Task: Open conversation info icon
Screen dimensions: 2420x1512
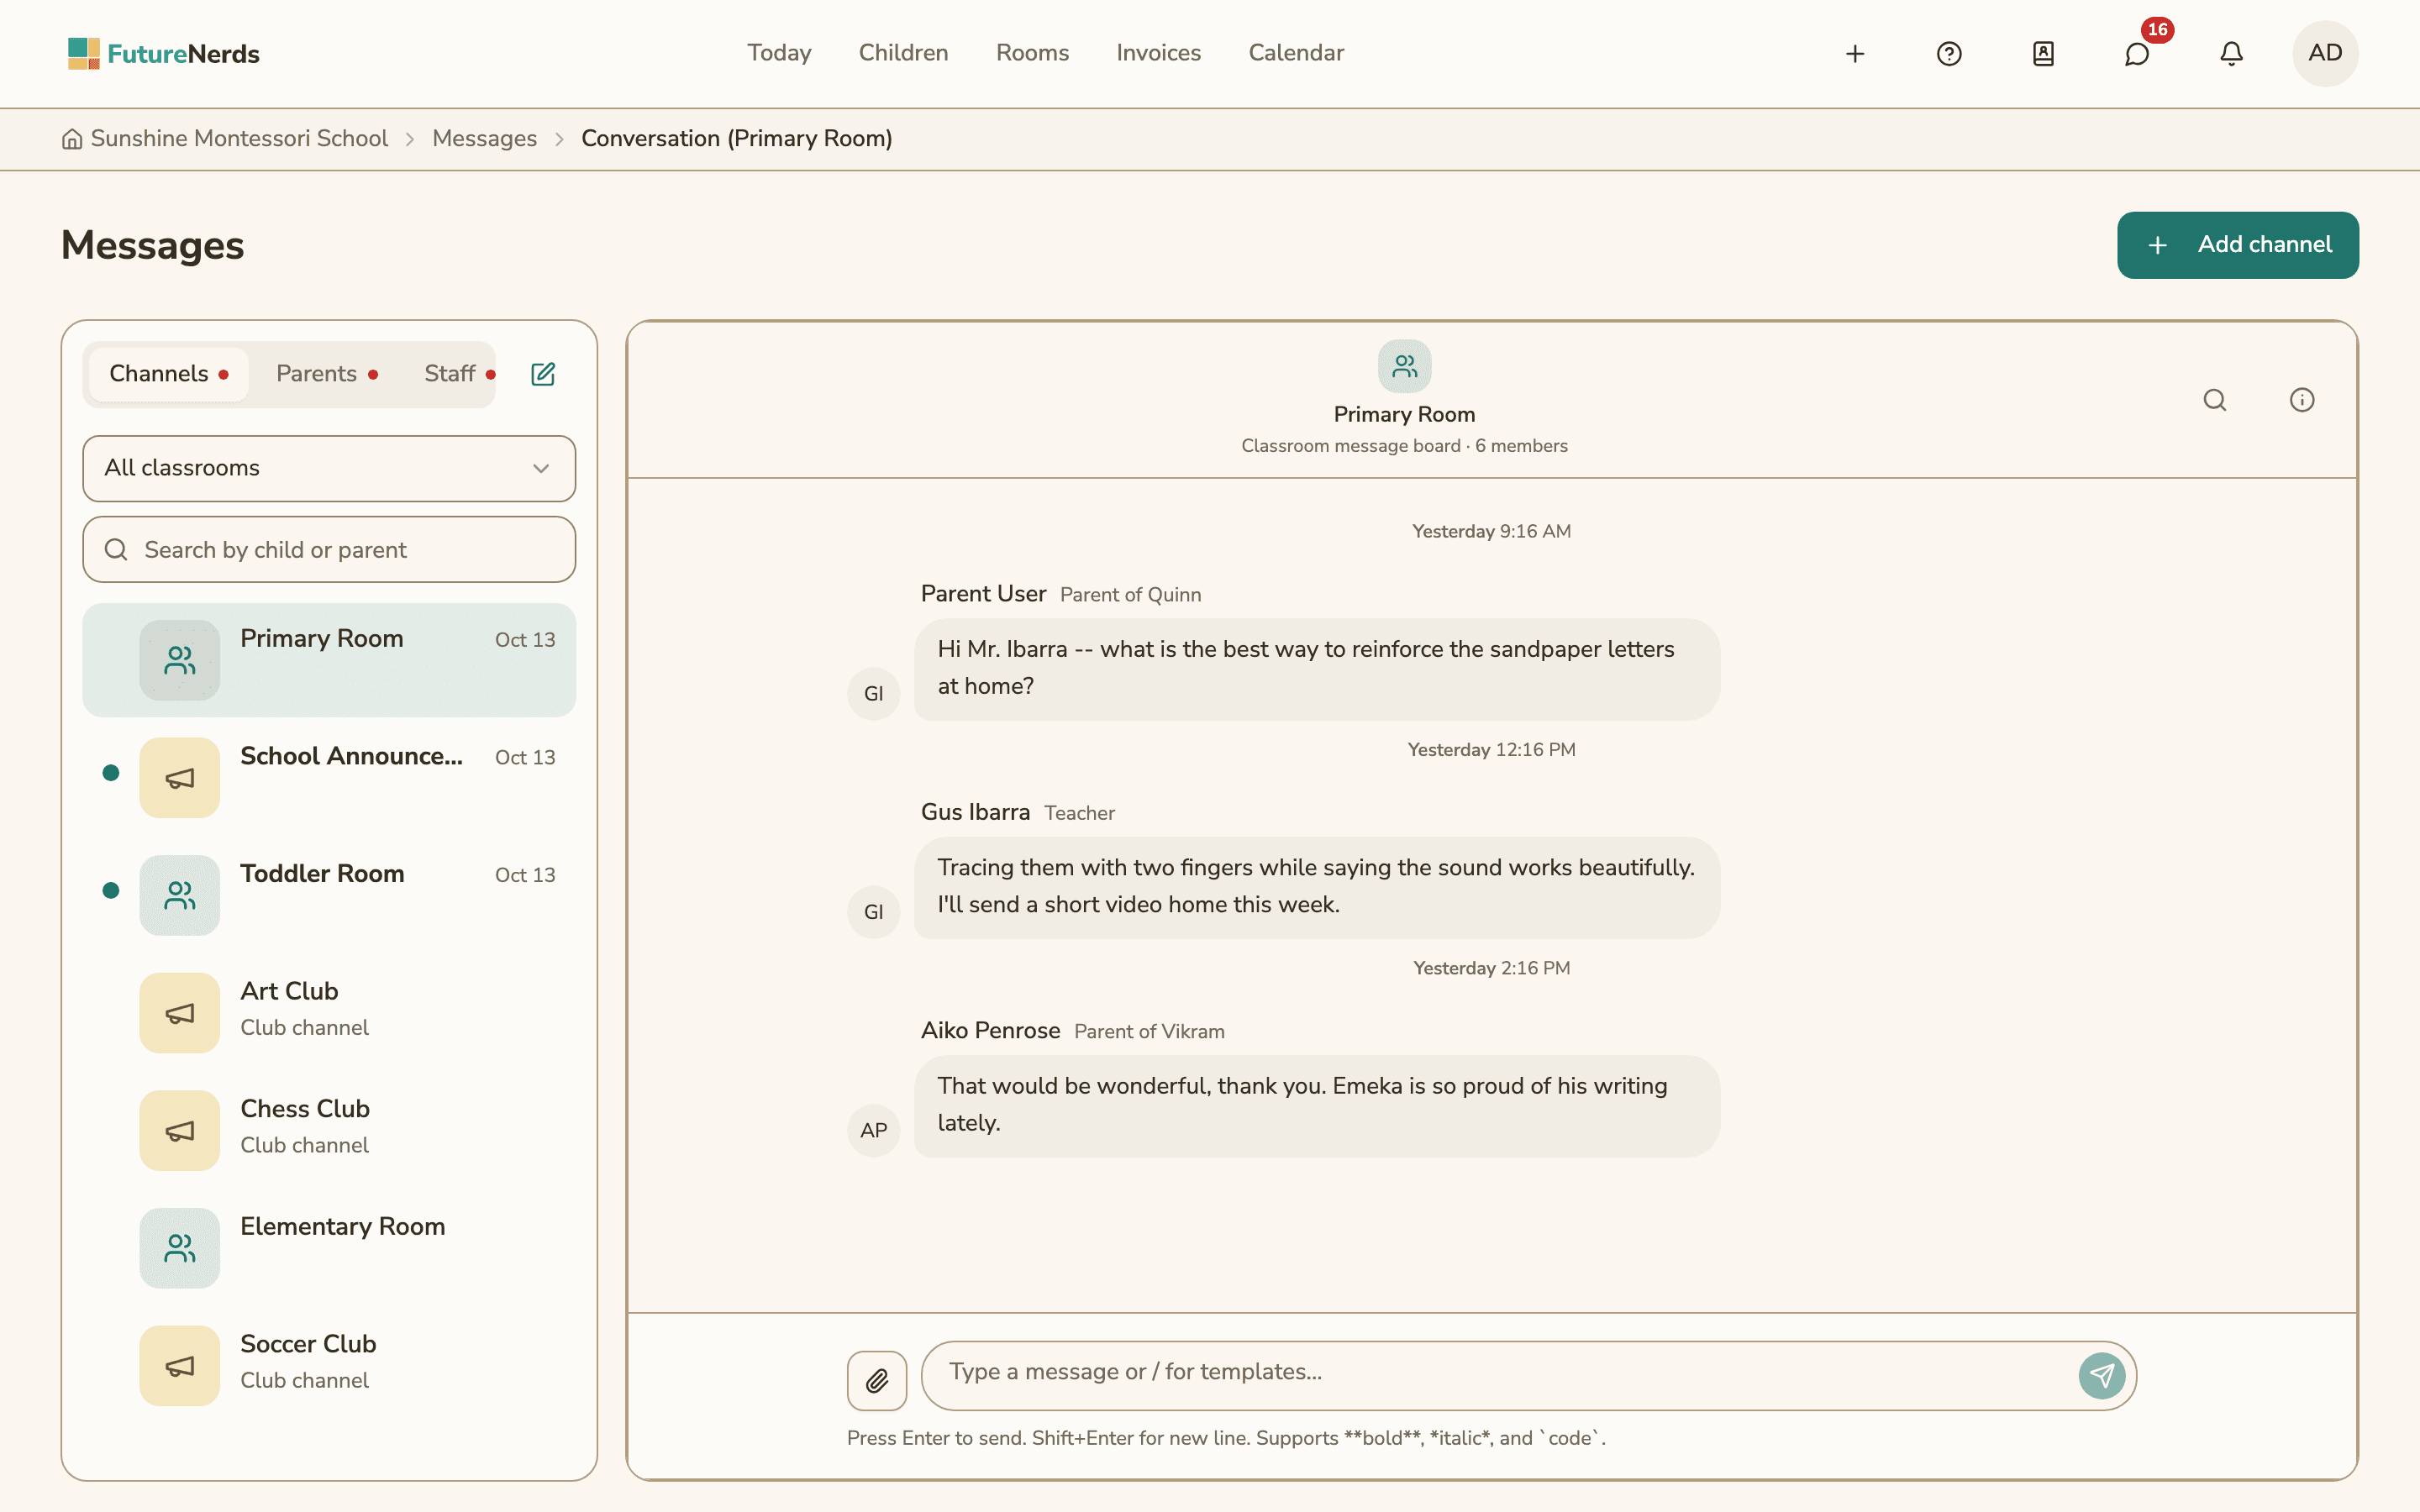Action: 2302,400
